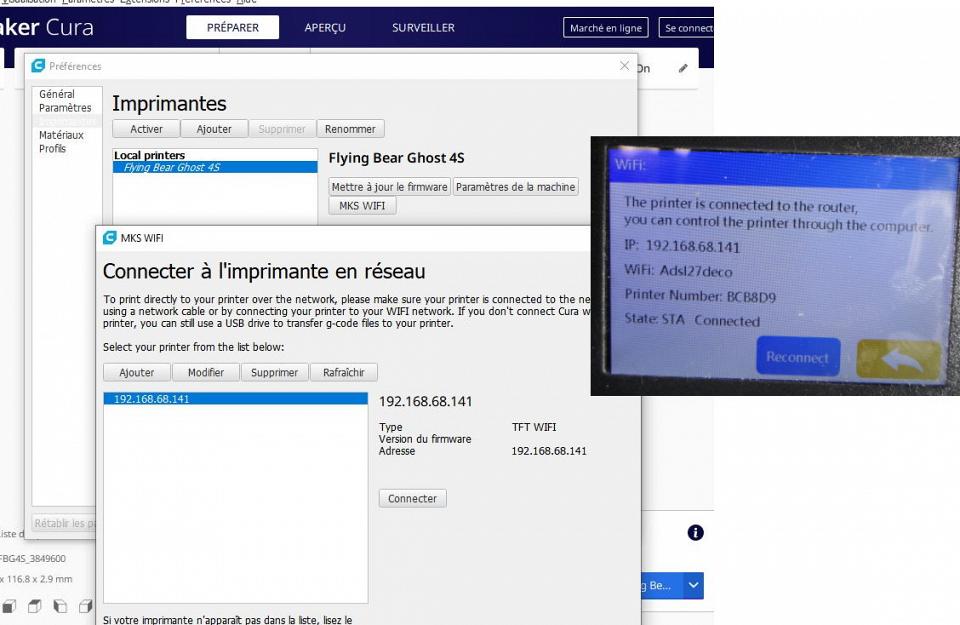Screen dimensions: 960x625
Task: Click the blue info circle icon
Action: (x=696, y=533)
